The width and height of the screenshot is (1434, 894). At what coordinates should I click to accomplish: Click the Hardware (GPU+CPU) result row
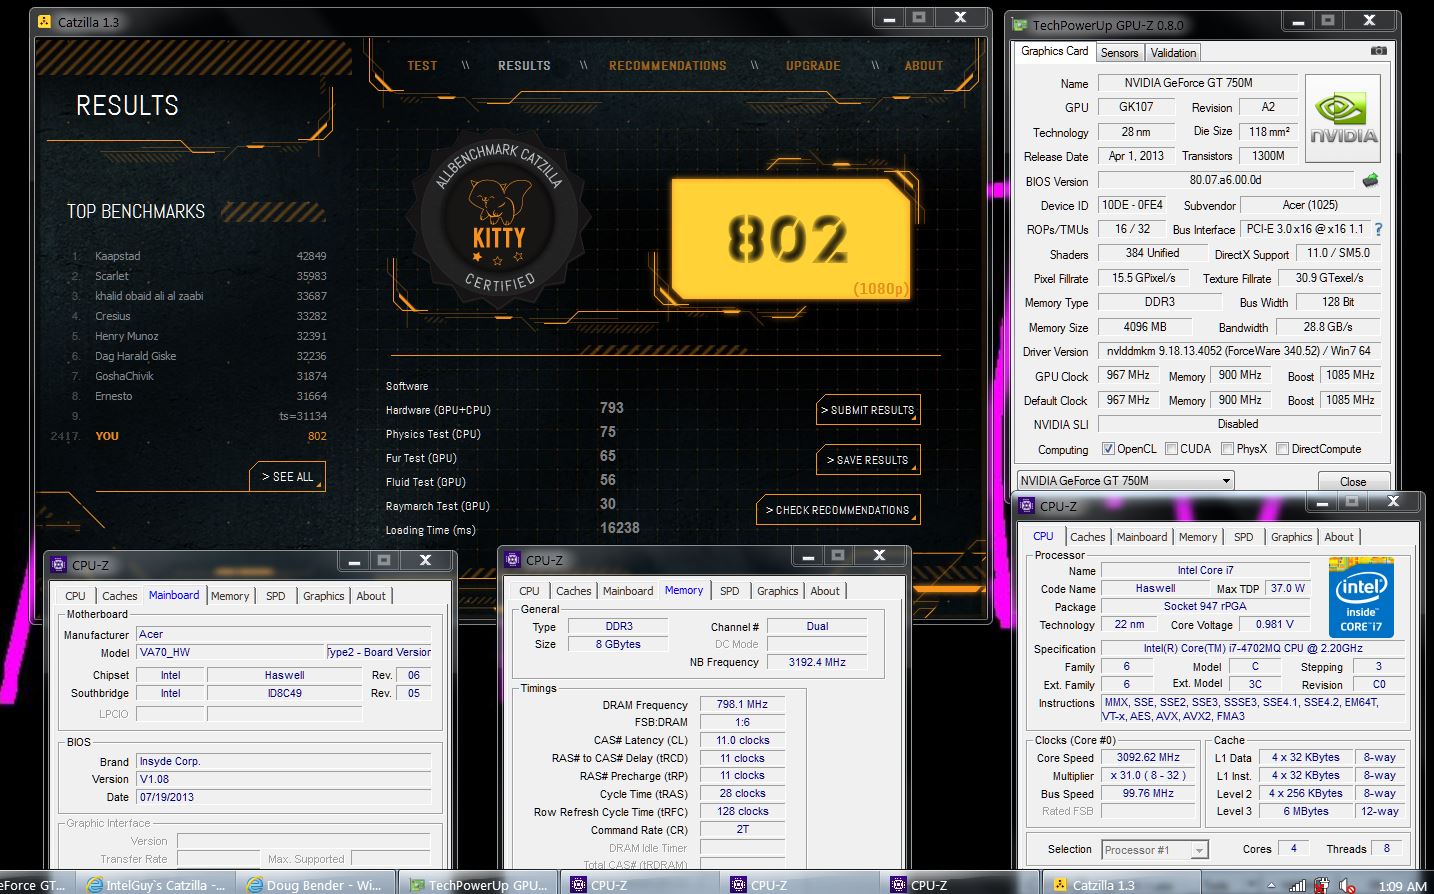[505, 409]
